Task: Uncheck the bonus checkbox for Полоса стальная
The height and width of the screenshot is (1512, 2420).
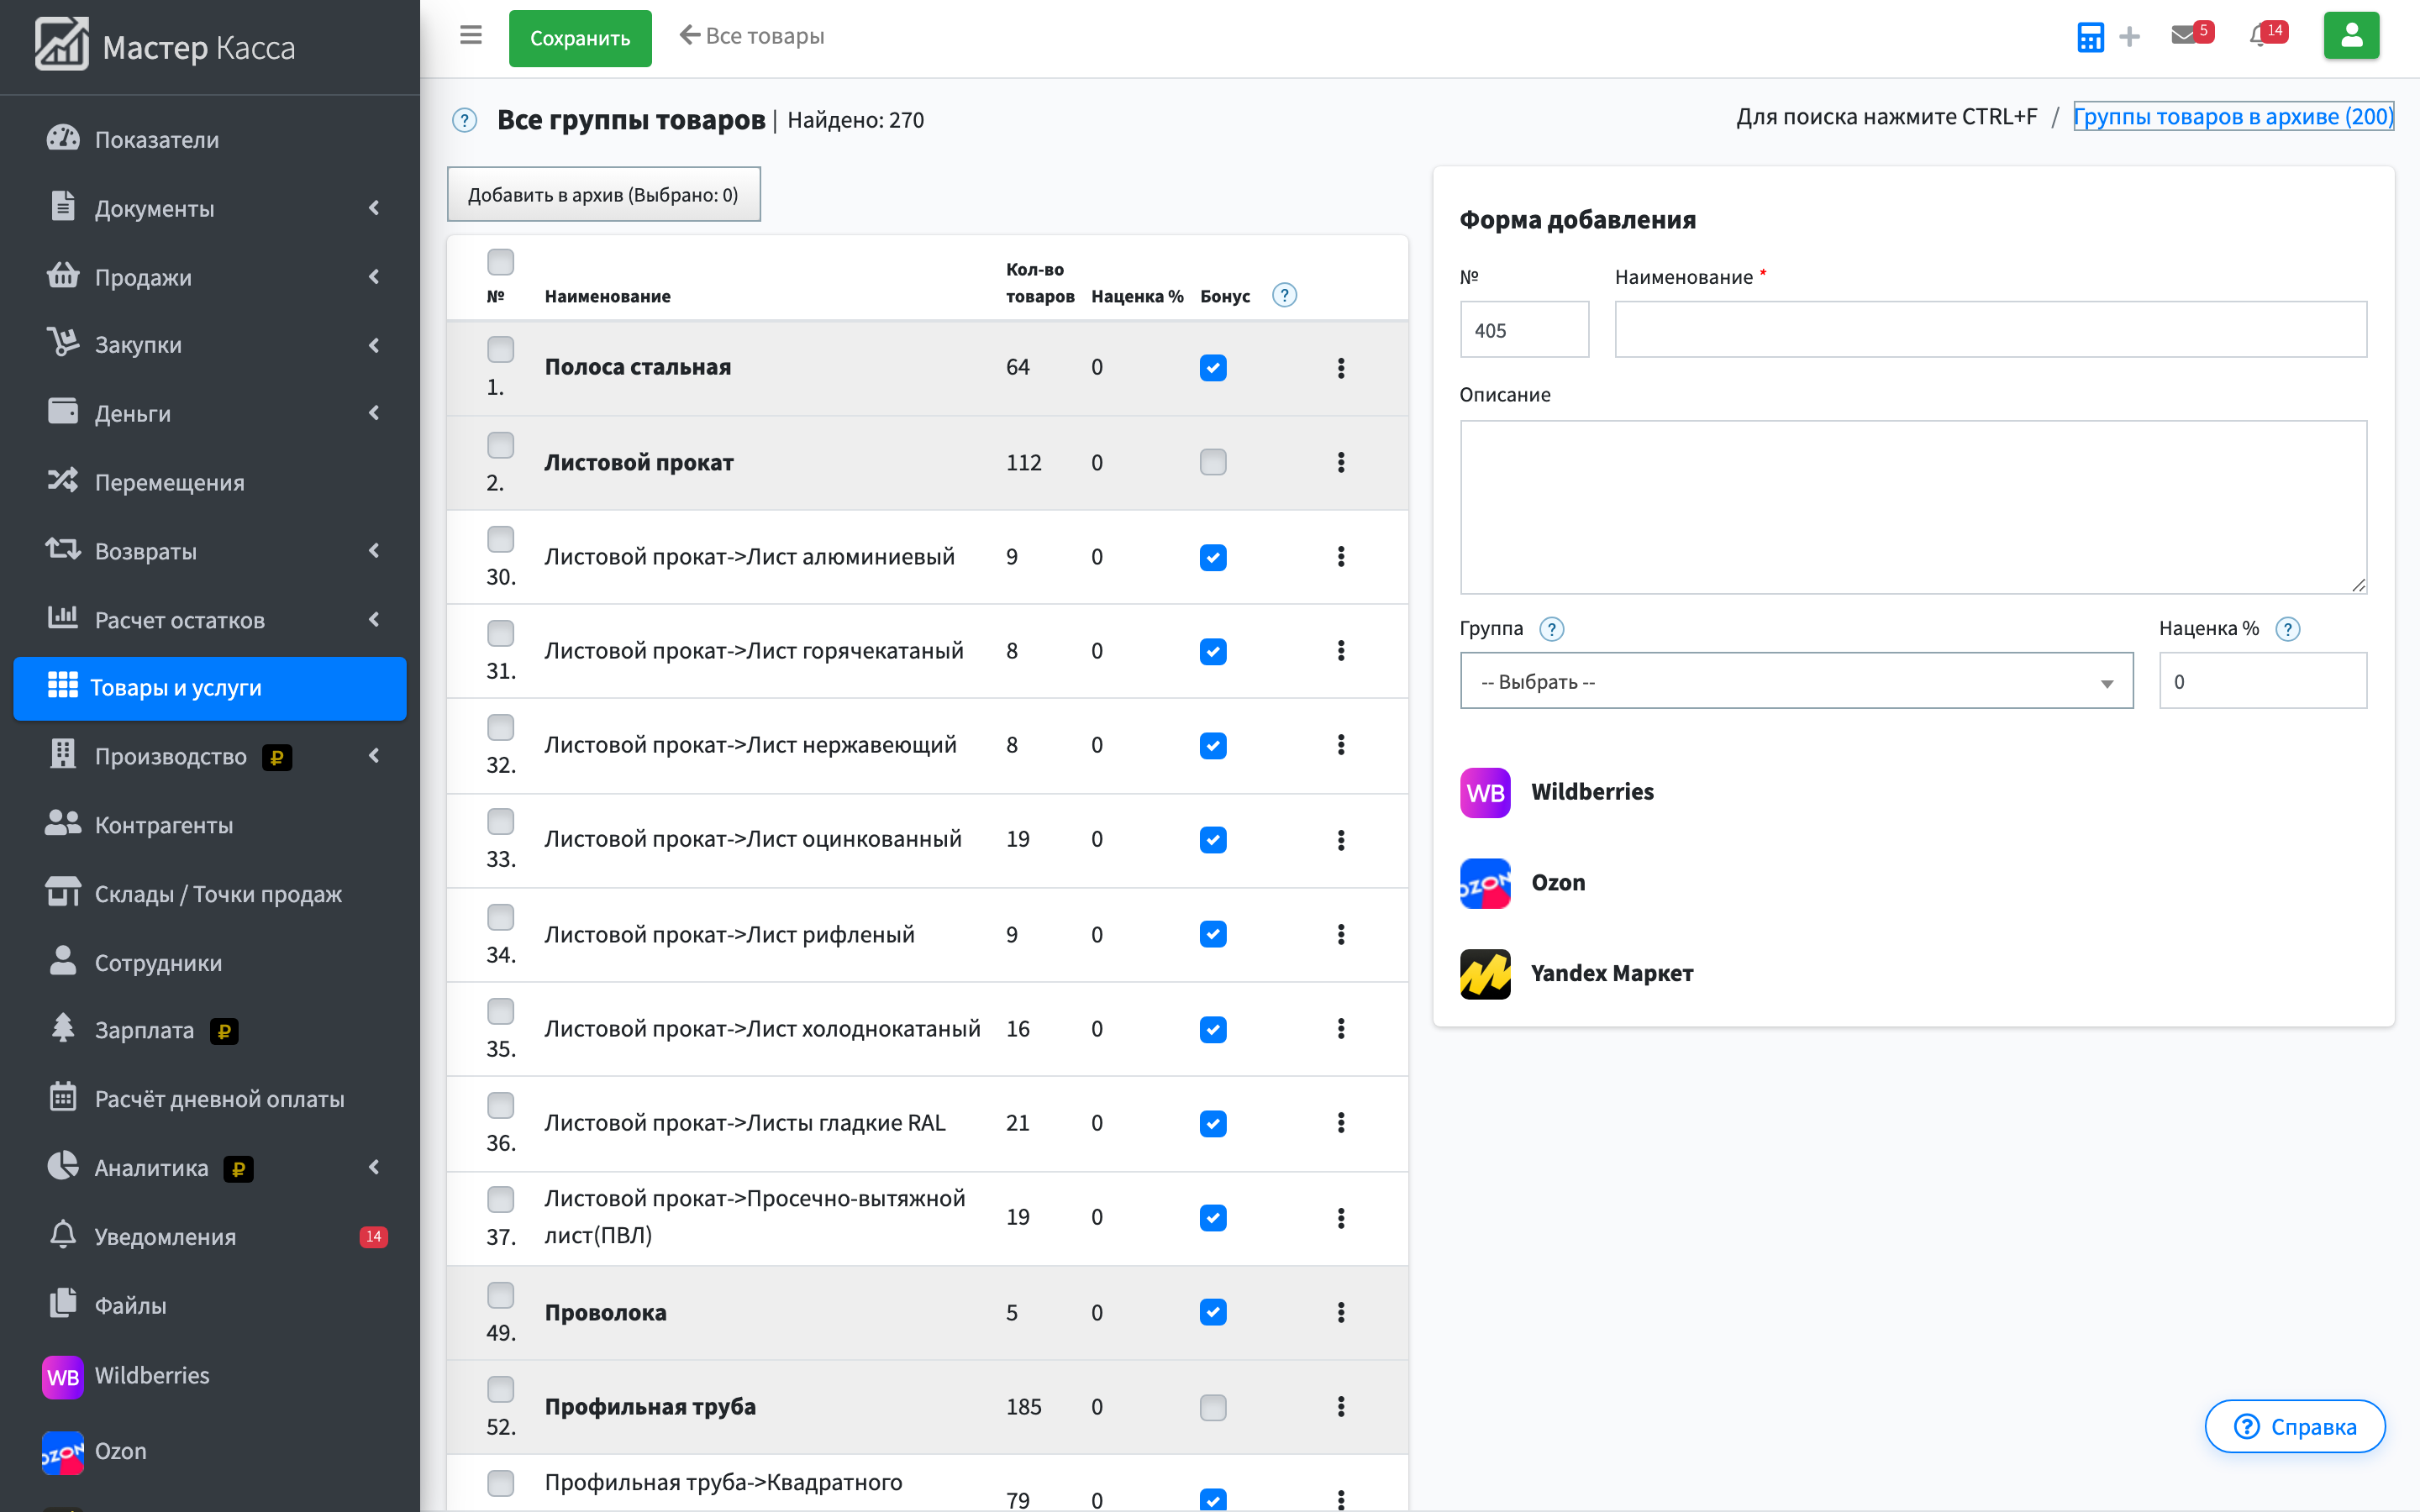Action: pos(1213,368)
